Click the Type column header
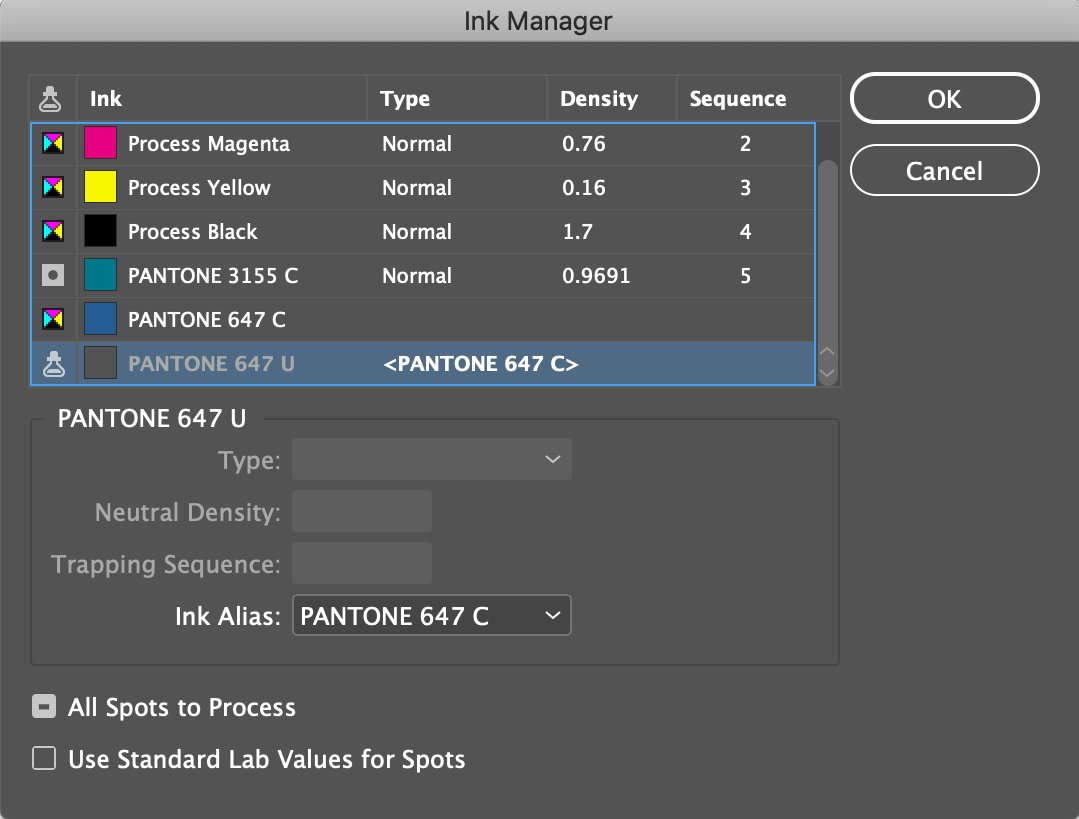The width and height of the screenshot is (1079, 819). 457,98
